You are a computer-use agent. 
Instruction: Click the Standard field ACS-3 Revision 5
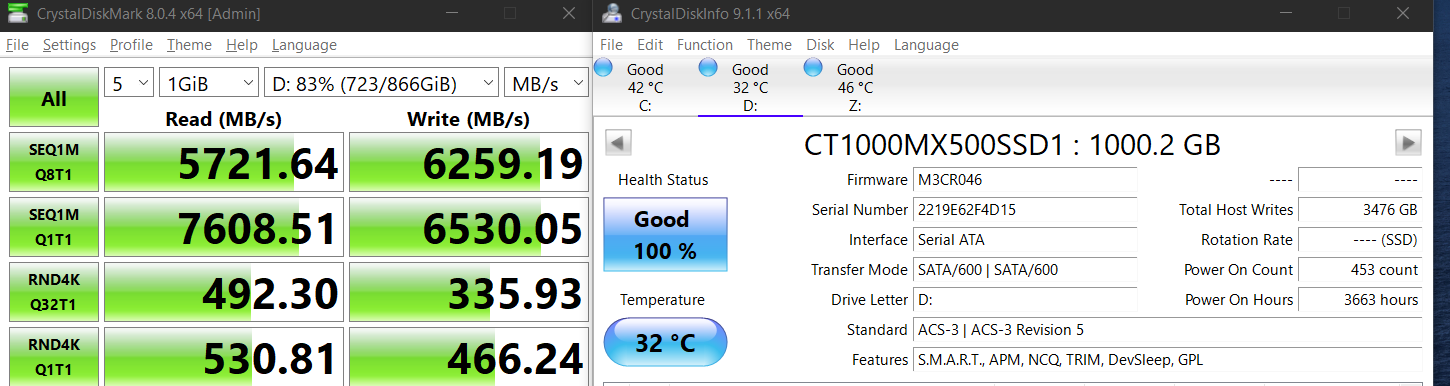pyautogui.click(x=1168, y=330)
